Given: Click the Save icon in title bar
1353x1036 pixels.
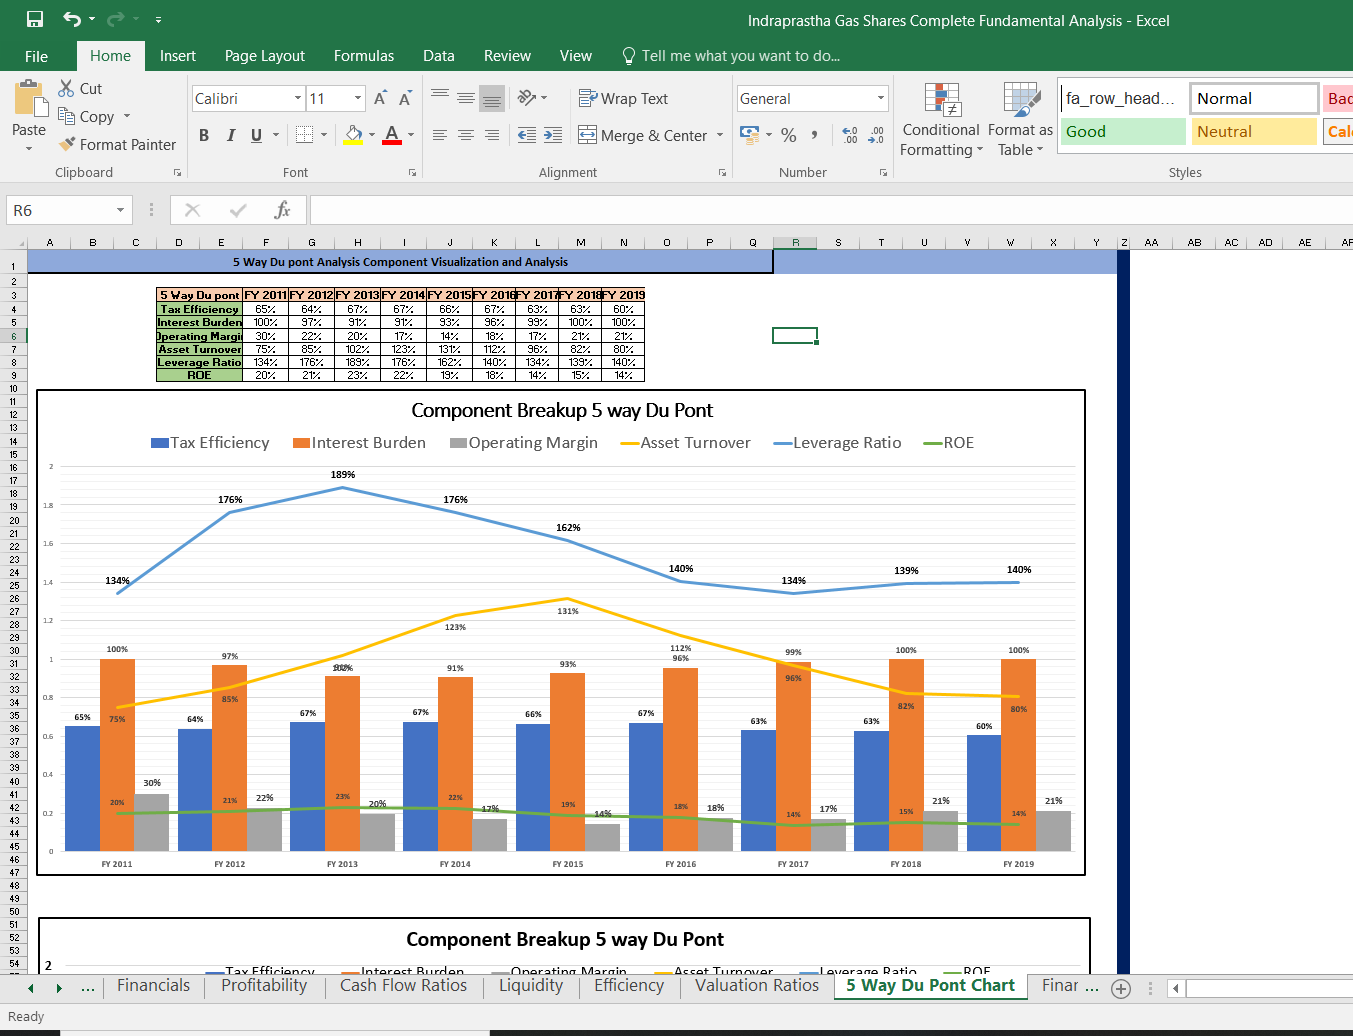Looking at the screenshot, I should pos(35,19).
